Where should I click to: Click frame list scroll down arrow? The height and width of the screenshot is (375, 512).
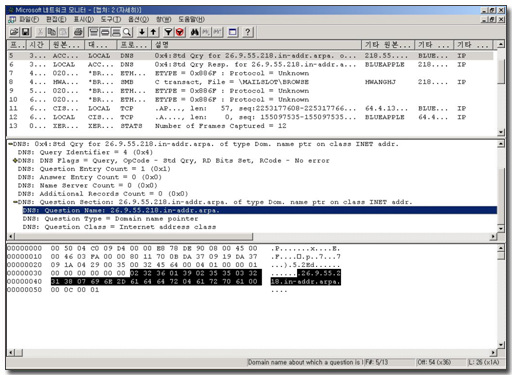coord(501,132)
